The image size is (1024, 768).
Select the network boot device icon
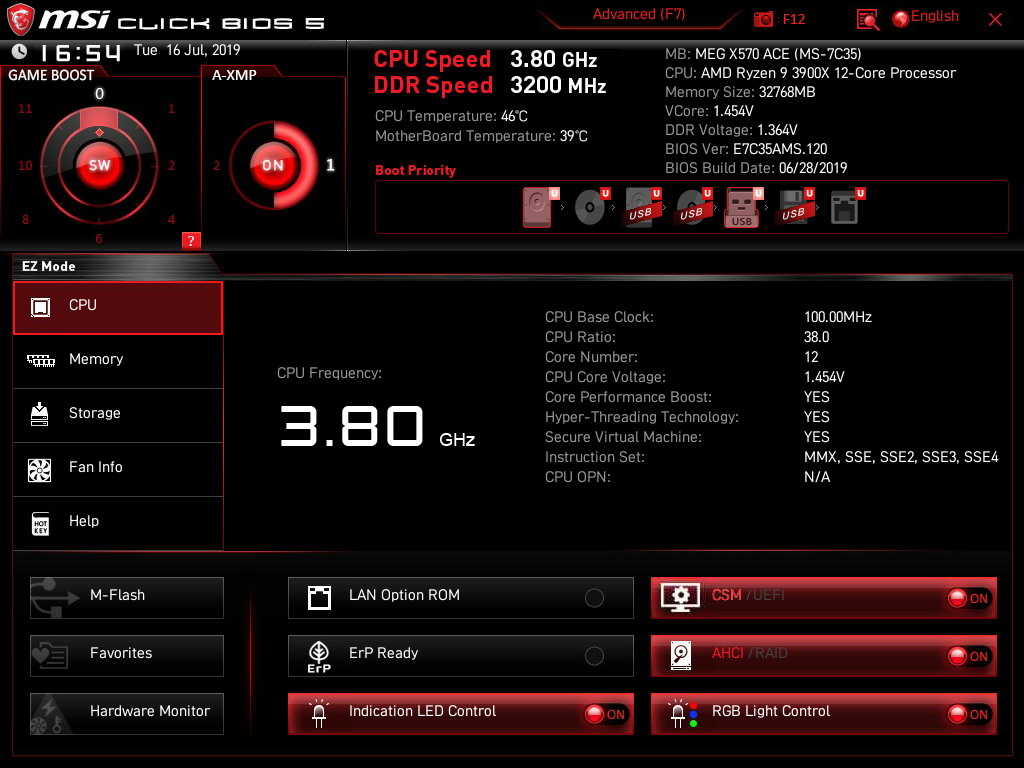coord(846,207)
